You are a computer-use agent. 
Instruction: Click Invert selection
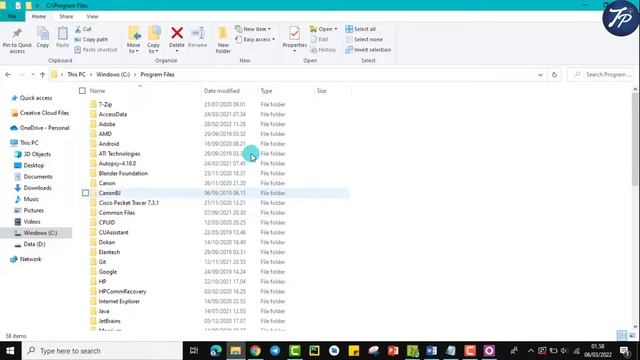tap(368, 50)
